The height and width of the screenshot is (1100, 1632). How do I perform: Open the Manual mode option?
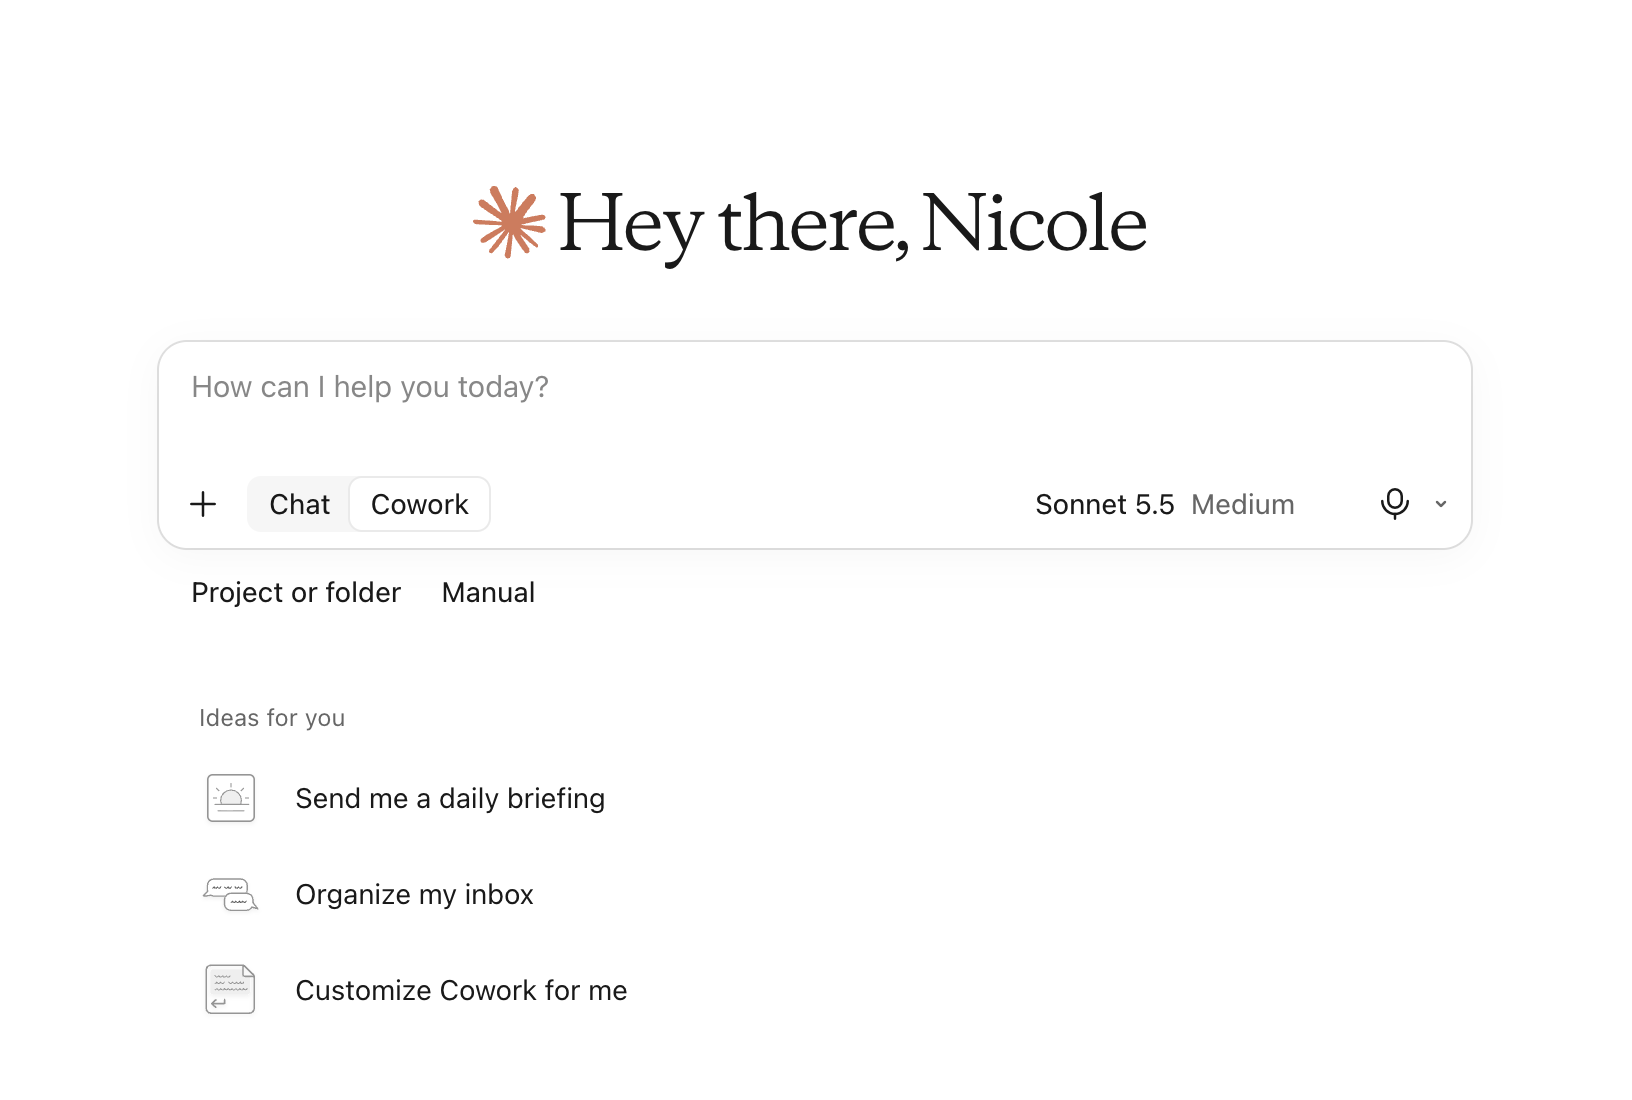point(488,592)
